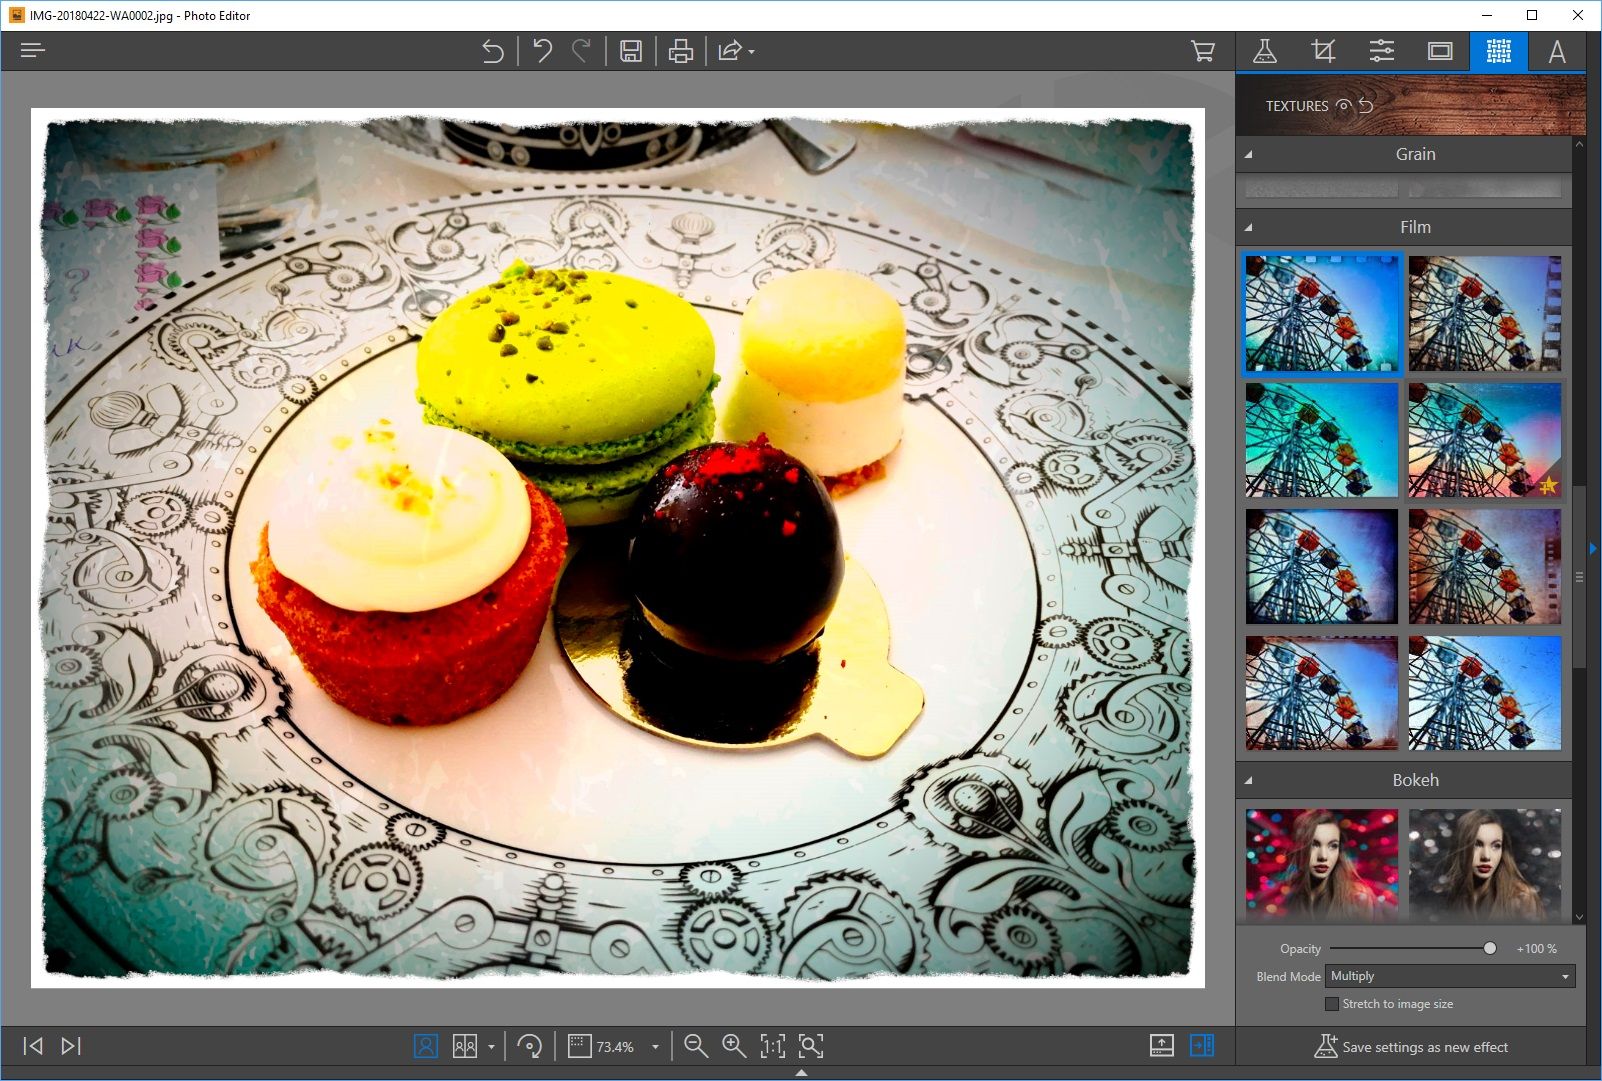Open the Effects flask panel
Screen dimensions: 1602x1081
pyautogui.click(x=1267, y=51)
